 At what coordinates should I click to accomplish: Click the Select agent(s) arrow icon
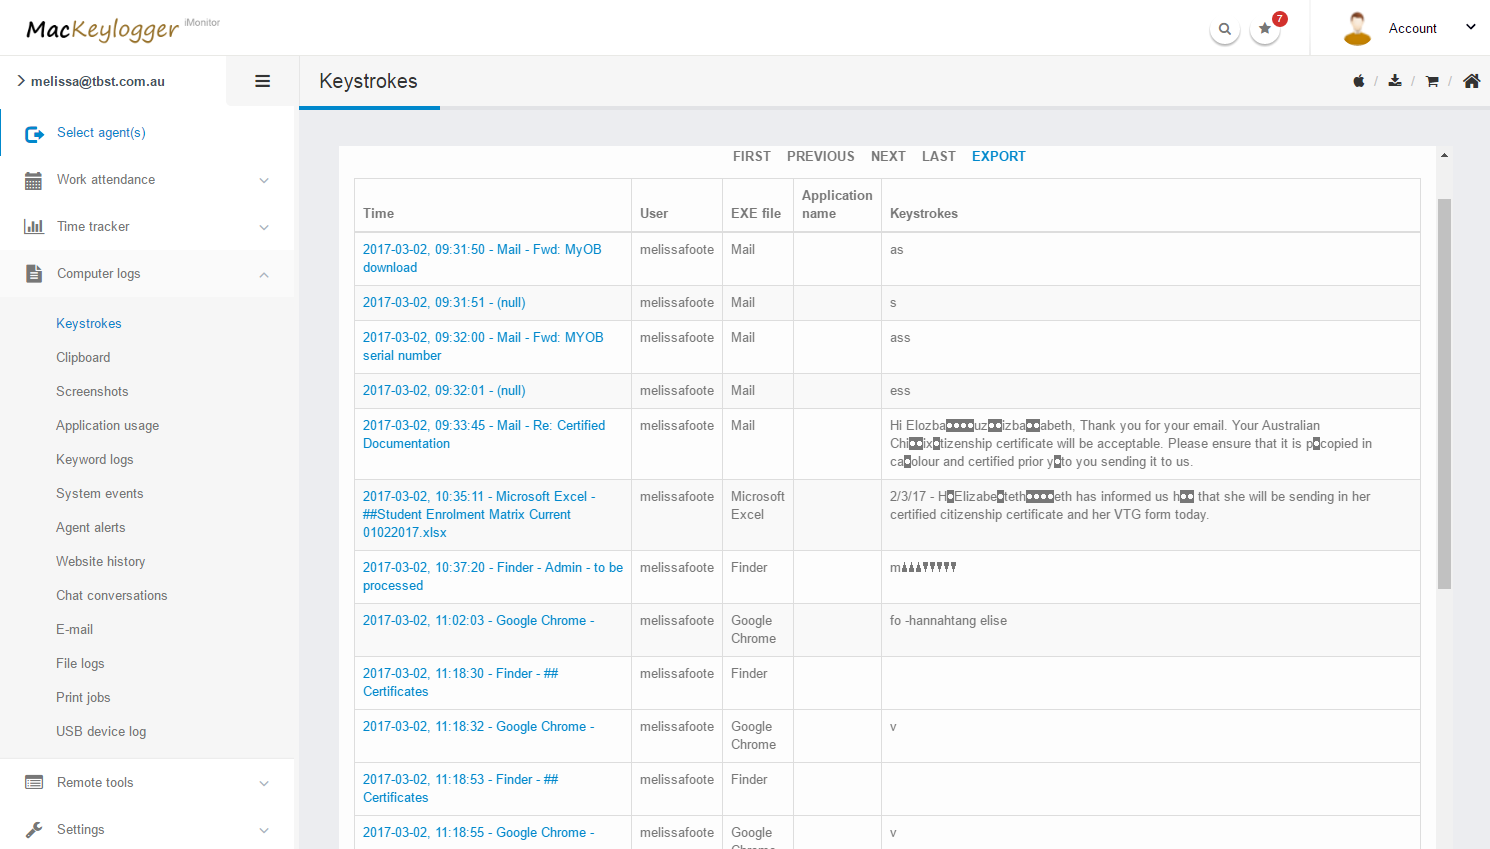click(x=34, y=133)
